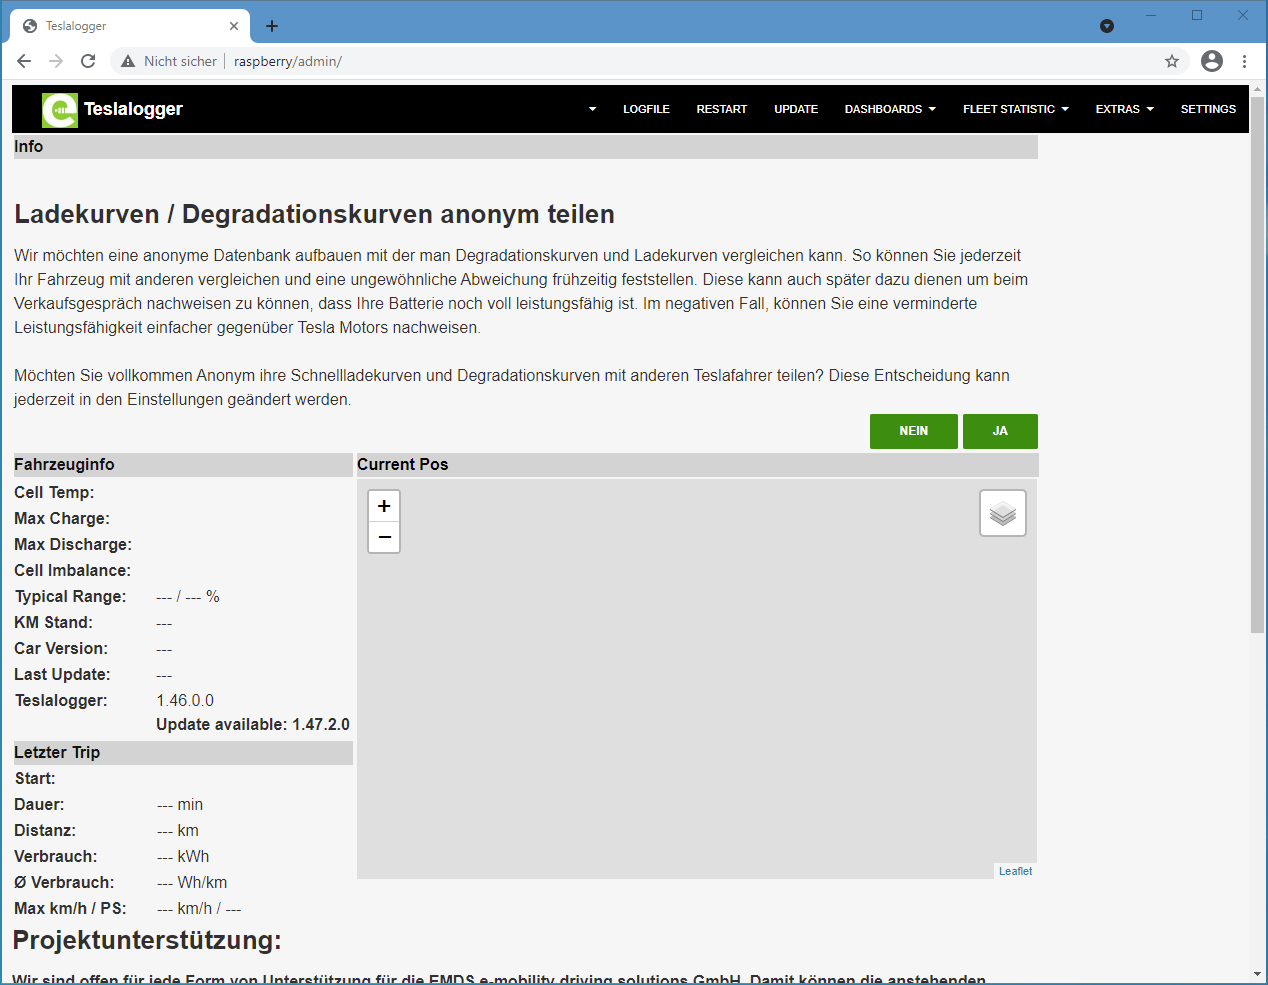Click the Ja button to share data
Viewport: 1268px width, 985px height.
tap(1000, 431)
